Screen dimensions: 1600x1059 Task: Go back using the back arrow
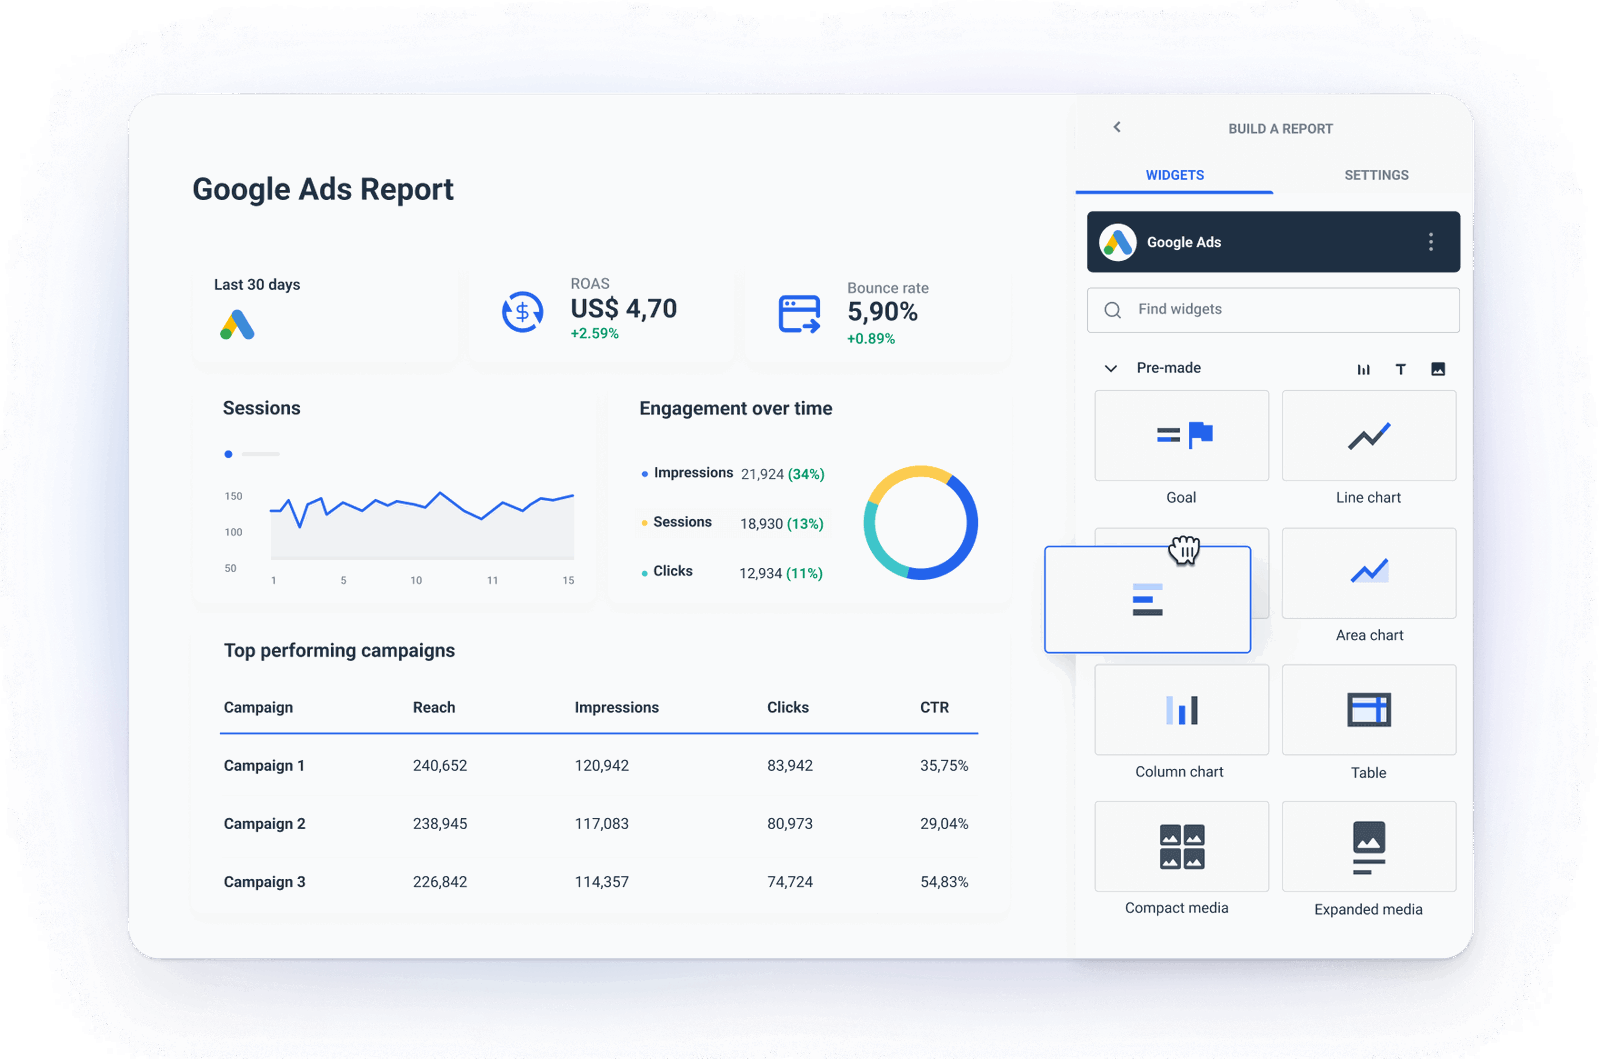(x=1116, y=128)
